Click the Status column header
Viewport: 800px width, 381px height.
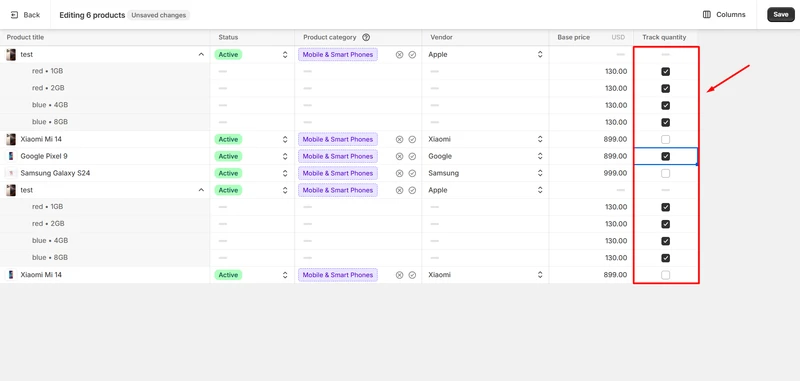click(x=228, y=37)
